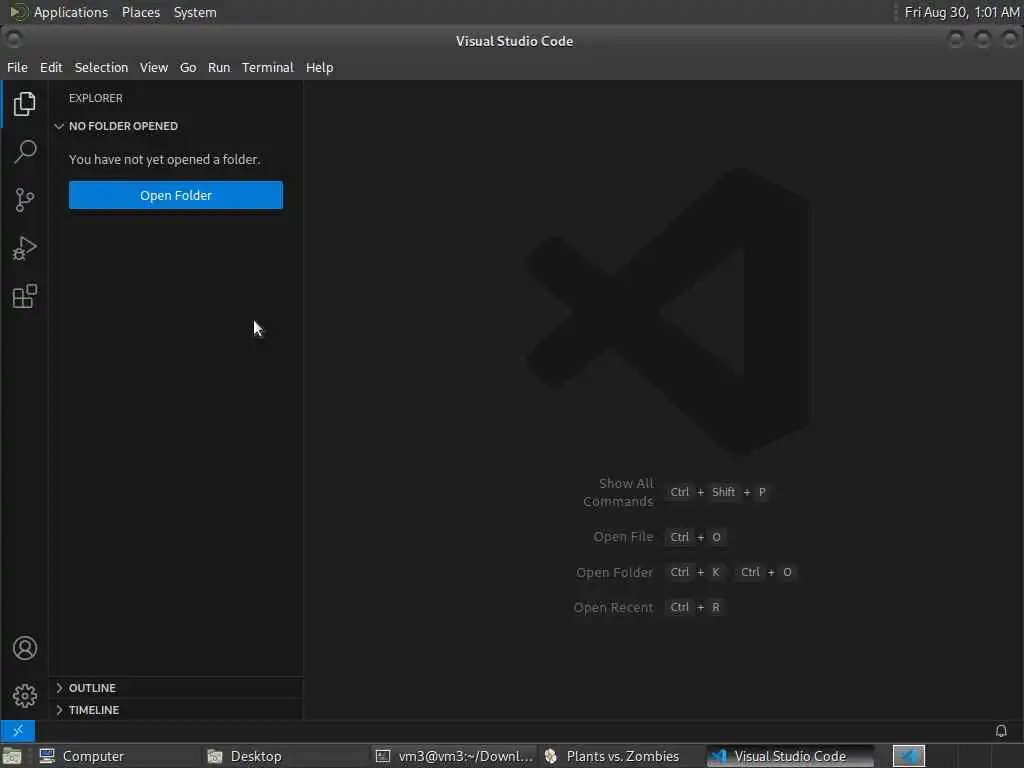Open the Selection menu
Image resolution: width=1024 pixels, height=768 pixels.
[x=101, y=67]
